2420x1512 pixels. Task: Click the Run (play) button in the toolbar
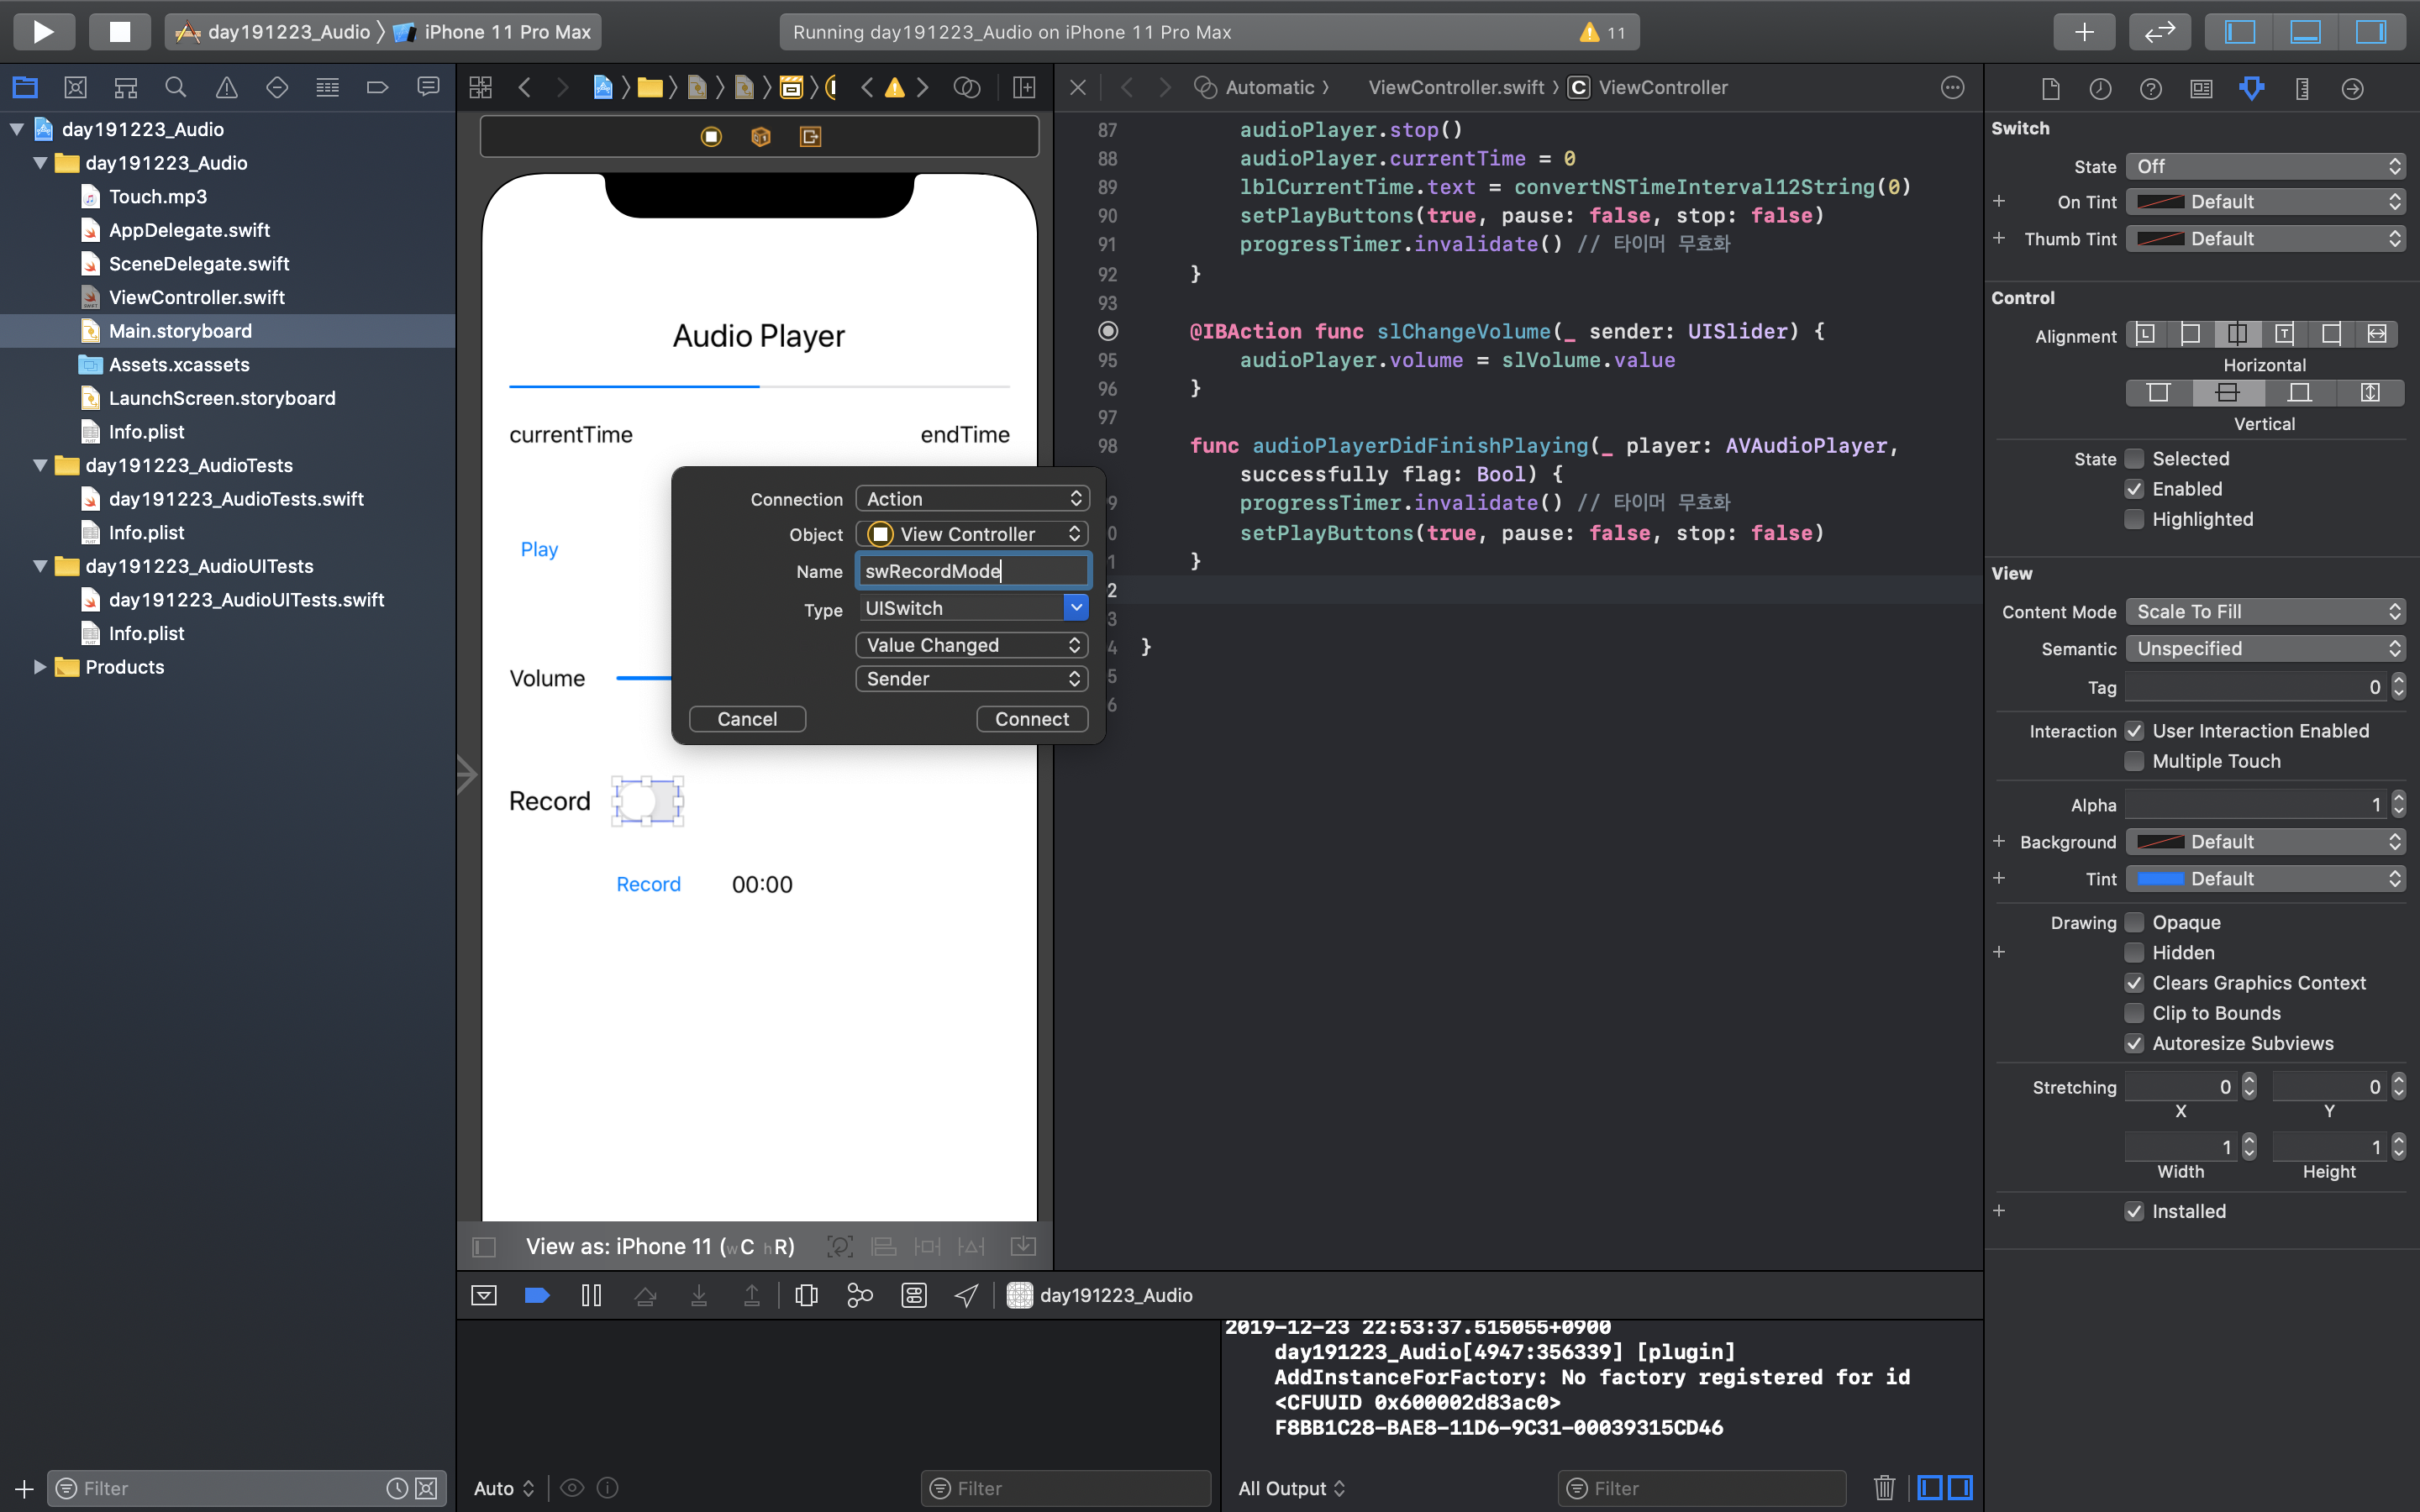43,32
